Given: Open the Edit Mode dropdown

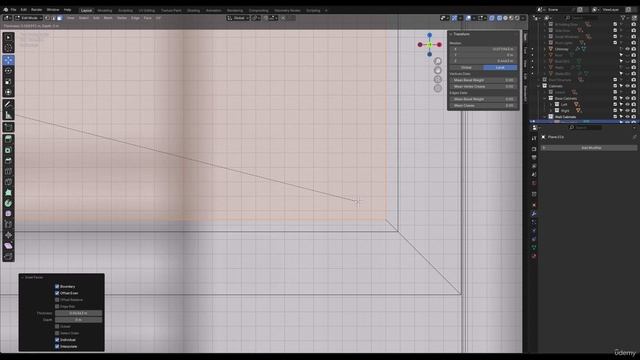Looking at the screenshot, I should [x=29, y=18].
